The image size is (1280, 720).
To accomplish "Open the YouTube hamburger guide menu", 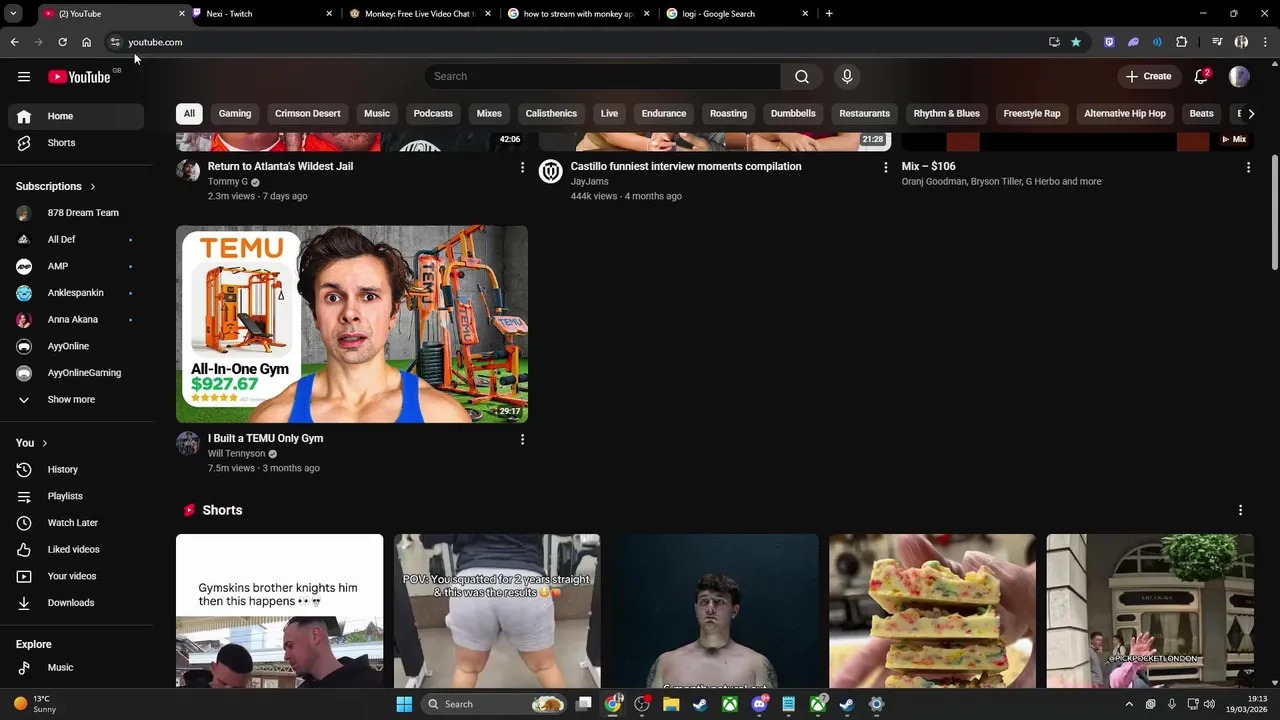I will coord(24,77).
